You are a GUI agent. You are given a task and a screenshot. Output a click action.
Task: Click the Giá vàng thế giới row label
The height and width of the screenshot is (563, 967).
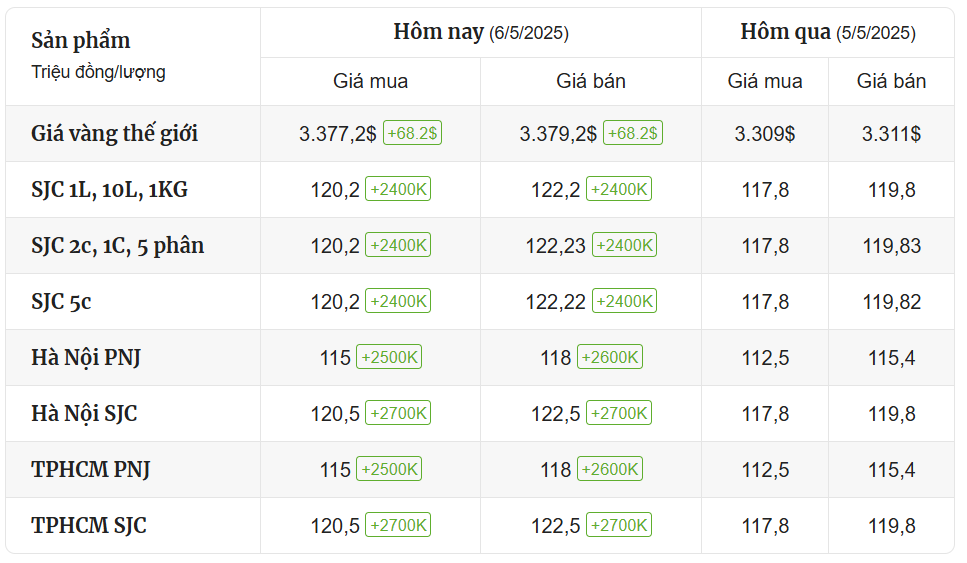114,133
